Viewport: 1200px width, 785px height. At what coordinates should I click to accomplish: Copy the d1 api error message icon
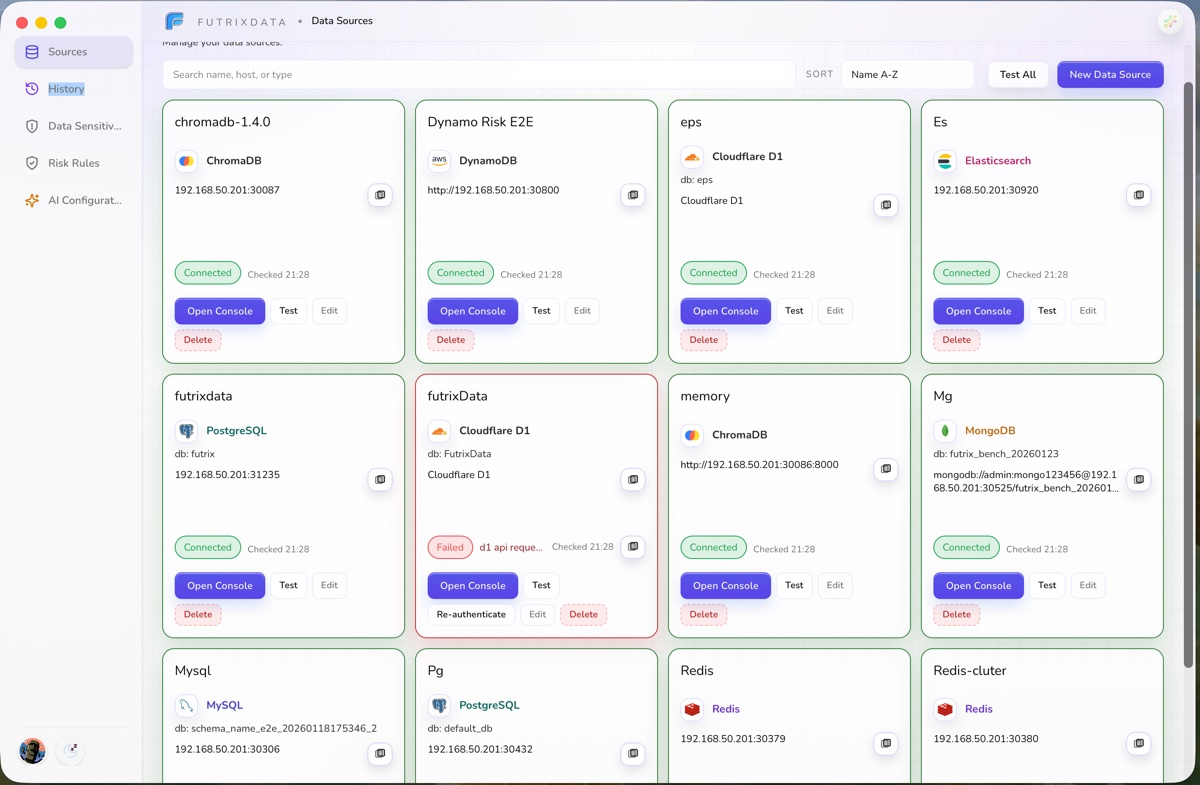633,547
